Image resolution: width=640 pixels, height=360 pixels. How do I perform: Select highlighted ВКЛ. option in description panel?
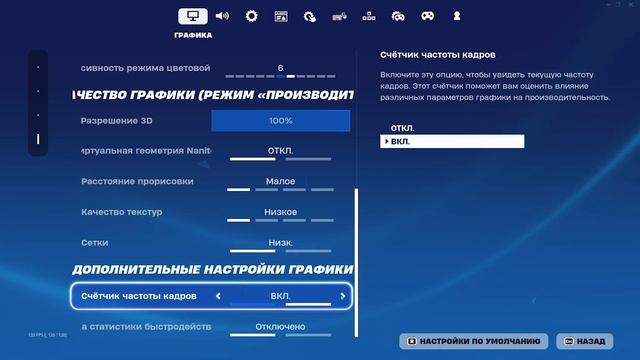[x=452, y=142]
